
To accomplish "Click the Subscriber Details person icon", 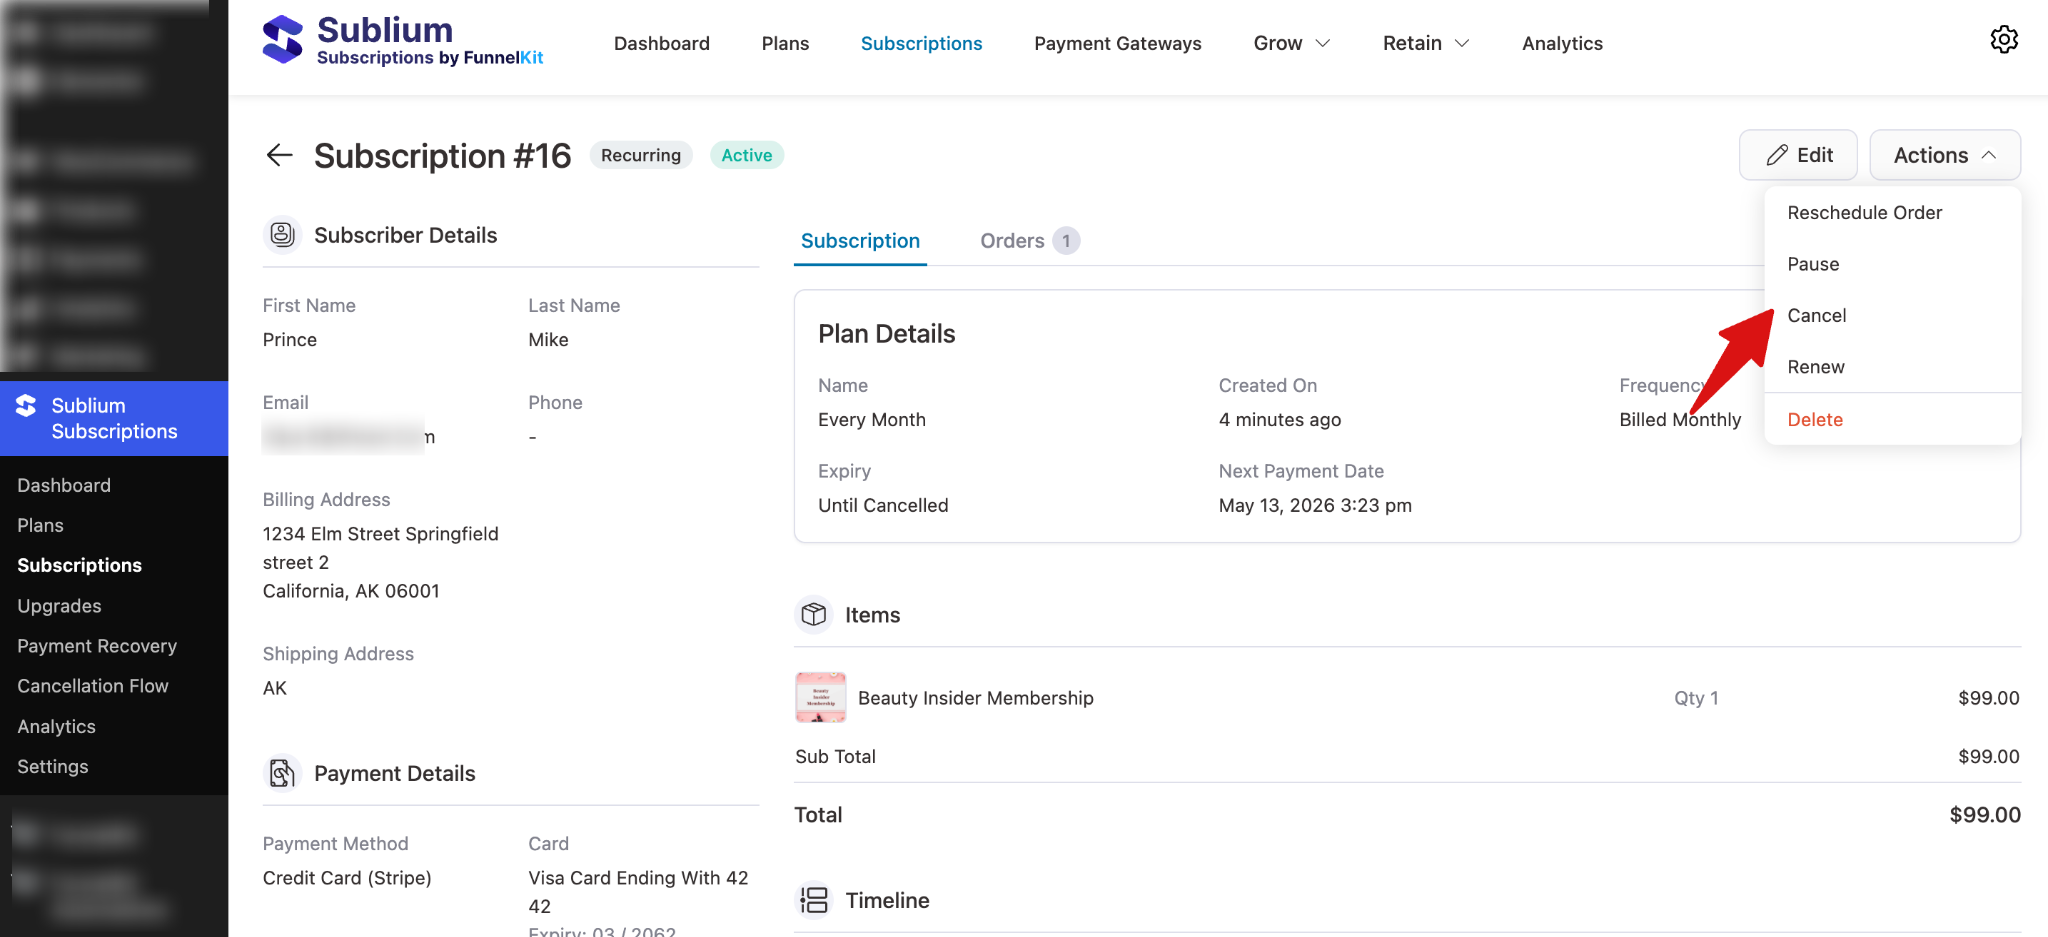I will point(282,235).
